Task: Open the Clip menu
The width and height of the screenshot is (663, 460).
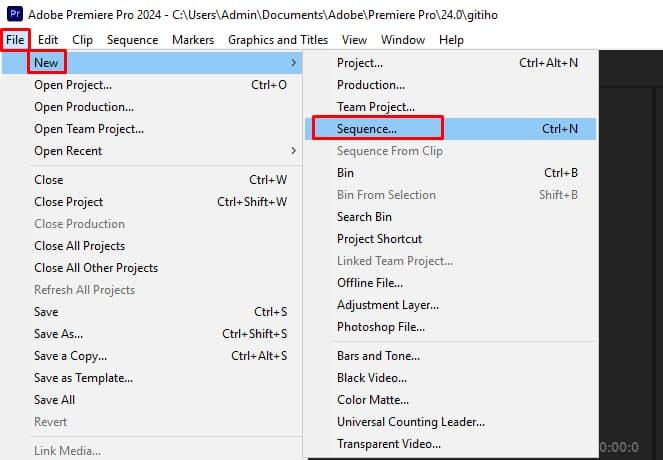Action: (x=82, y=40)
